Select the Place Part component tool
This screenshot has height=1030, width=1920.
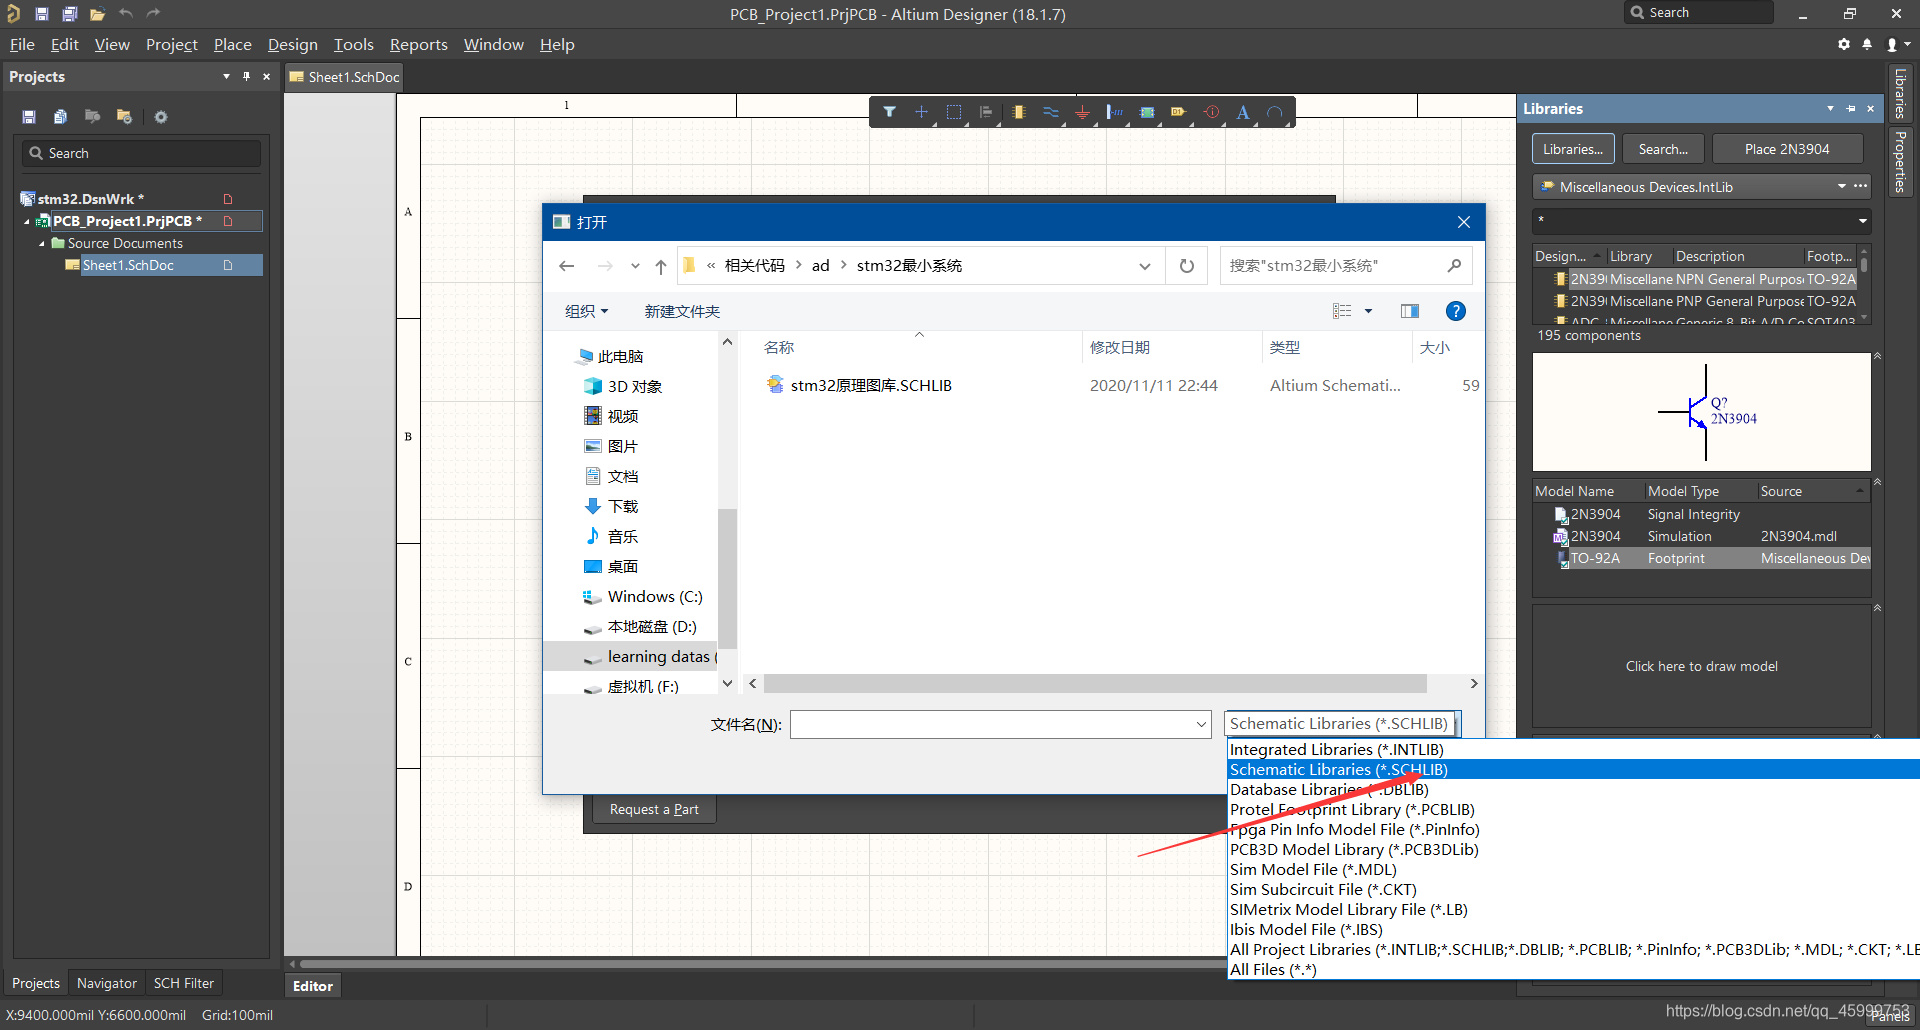(x=1018, y=112)
